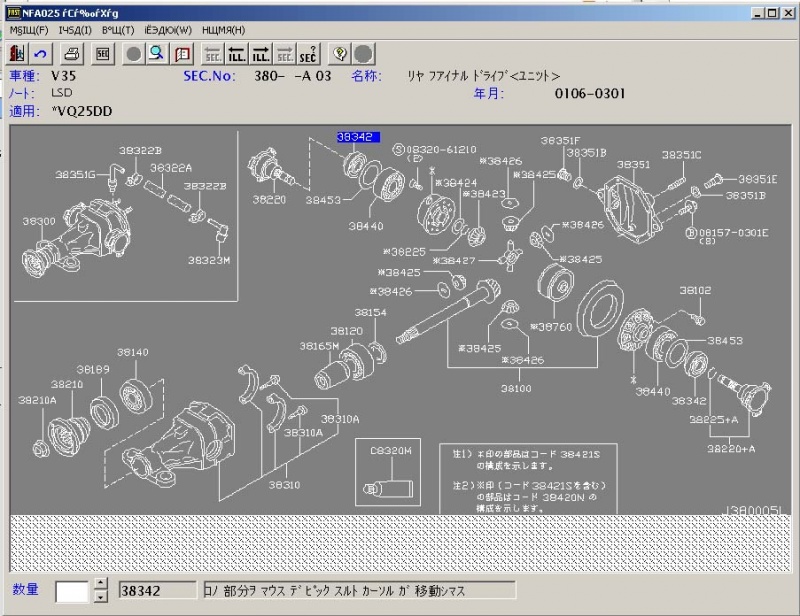Go to next illustration with right ILL arrow
The image size is (800, 616).
click(x=261, y=53)
